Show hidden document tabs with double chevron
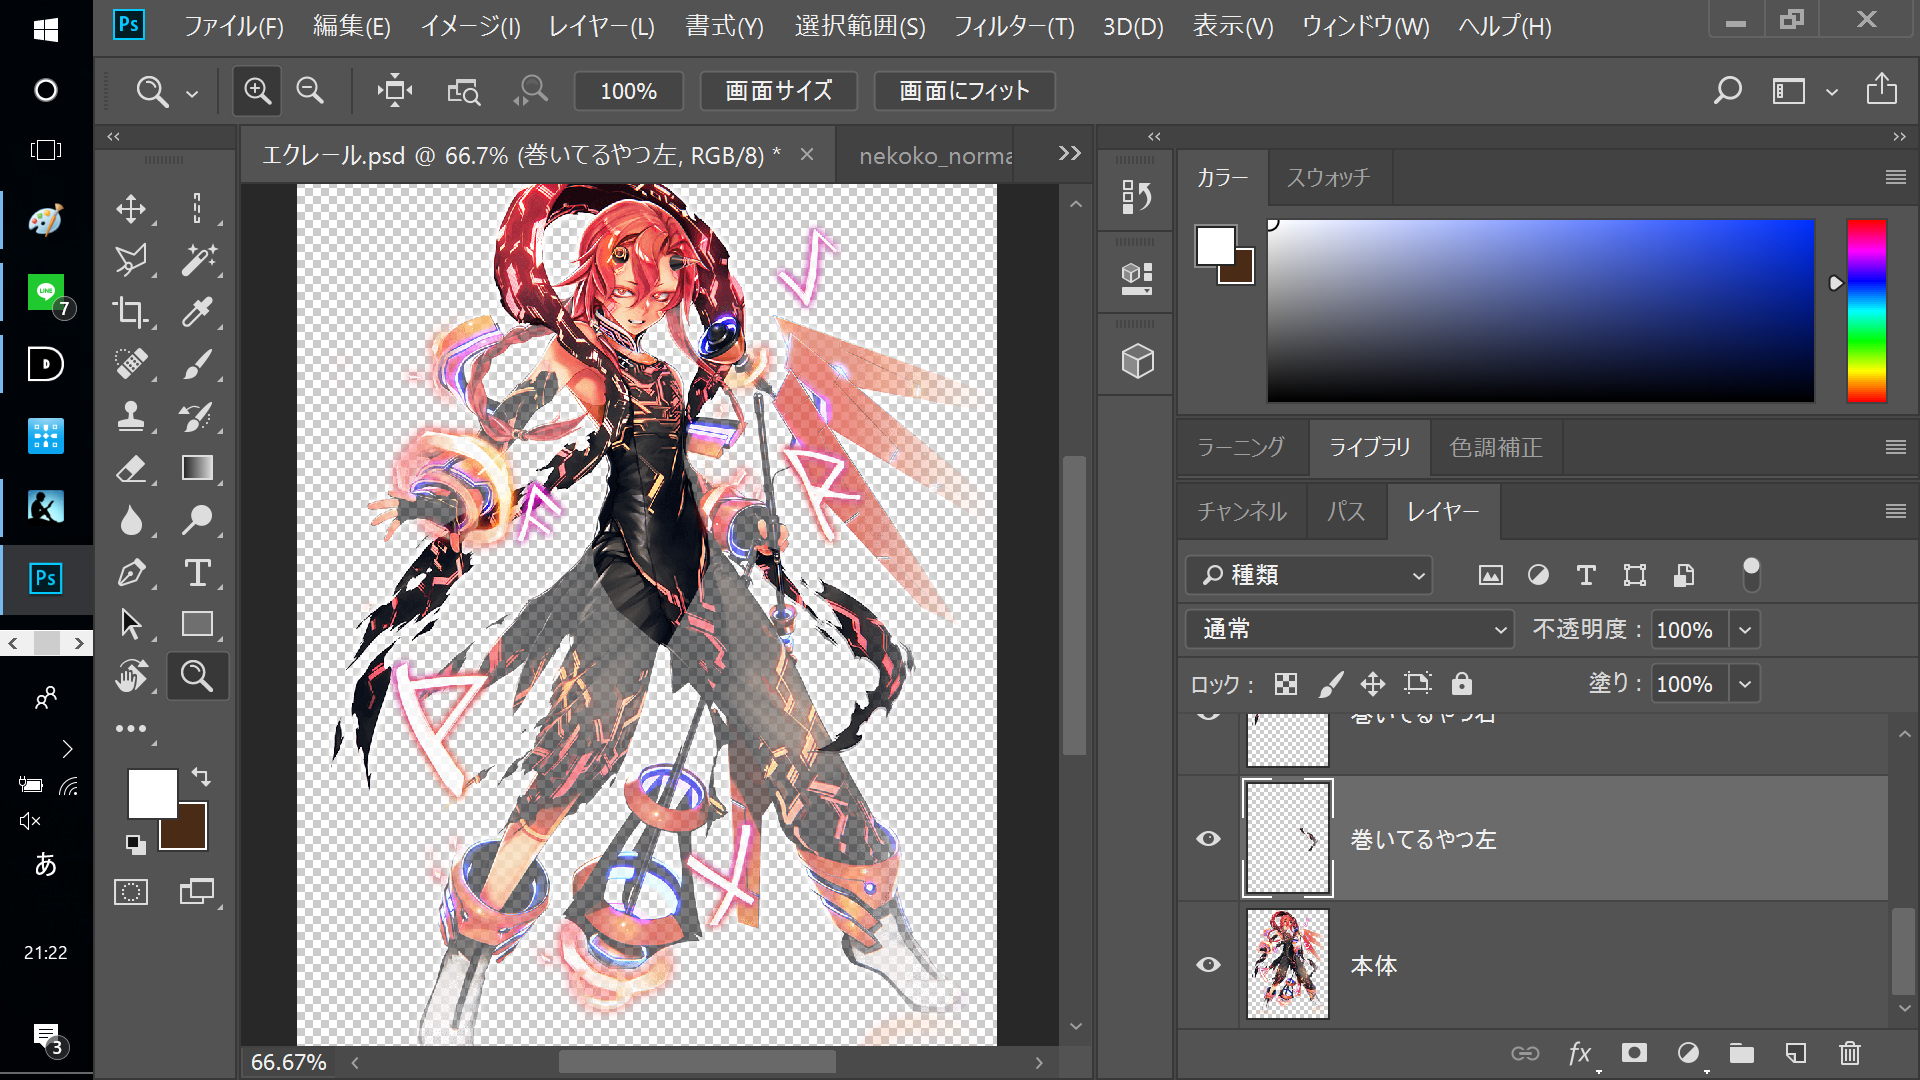Viewport: 1920px width, 1080px height. 1070,153
